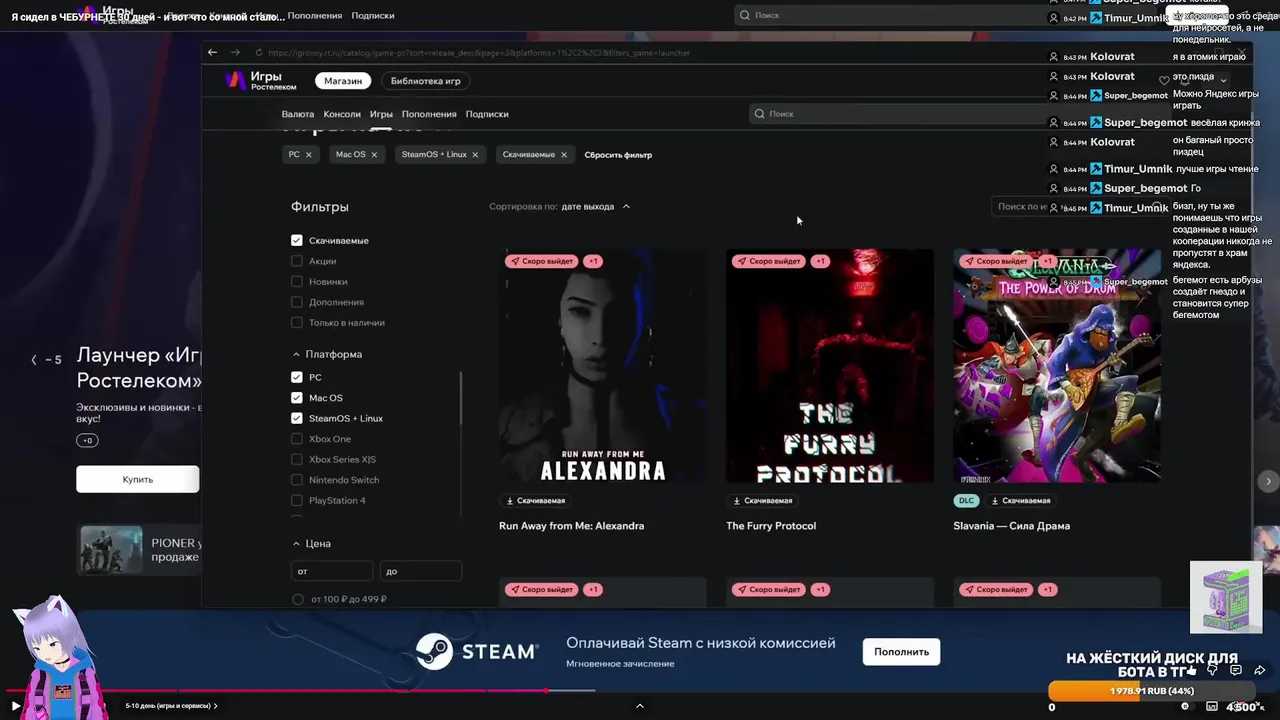
Task: Check the Nintendo Switch platform
Action: [x=297, y=480]
